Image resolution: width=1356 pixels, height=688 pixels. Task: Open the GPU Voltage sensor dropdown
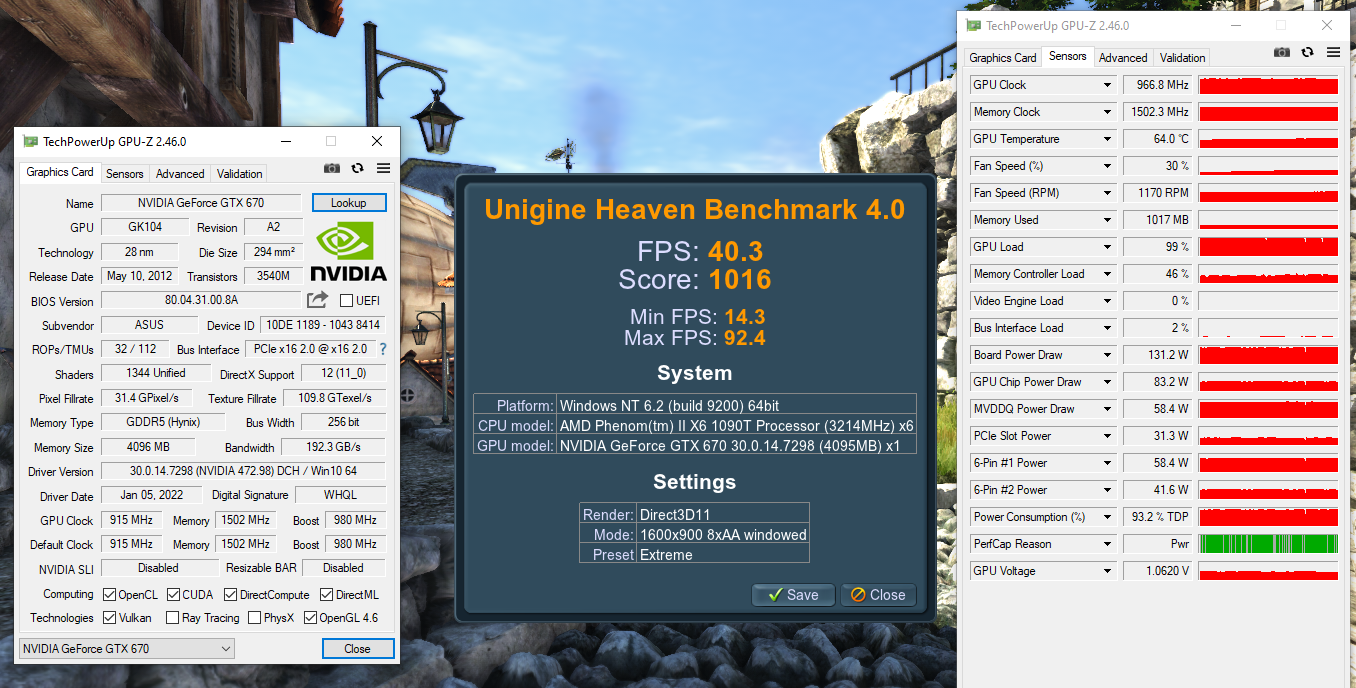(1107, 571)
